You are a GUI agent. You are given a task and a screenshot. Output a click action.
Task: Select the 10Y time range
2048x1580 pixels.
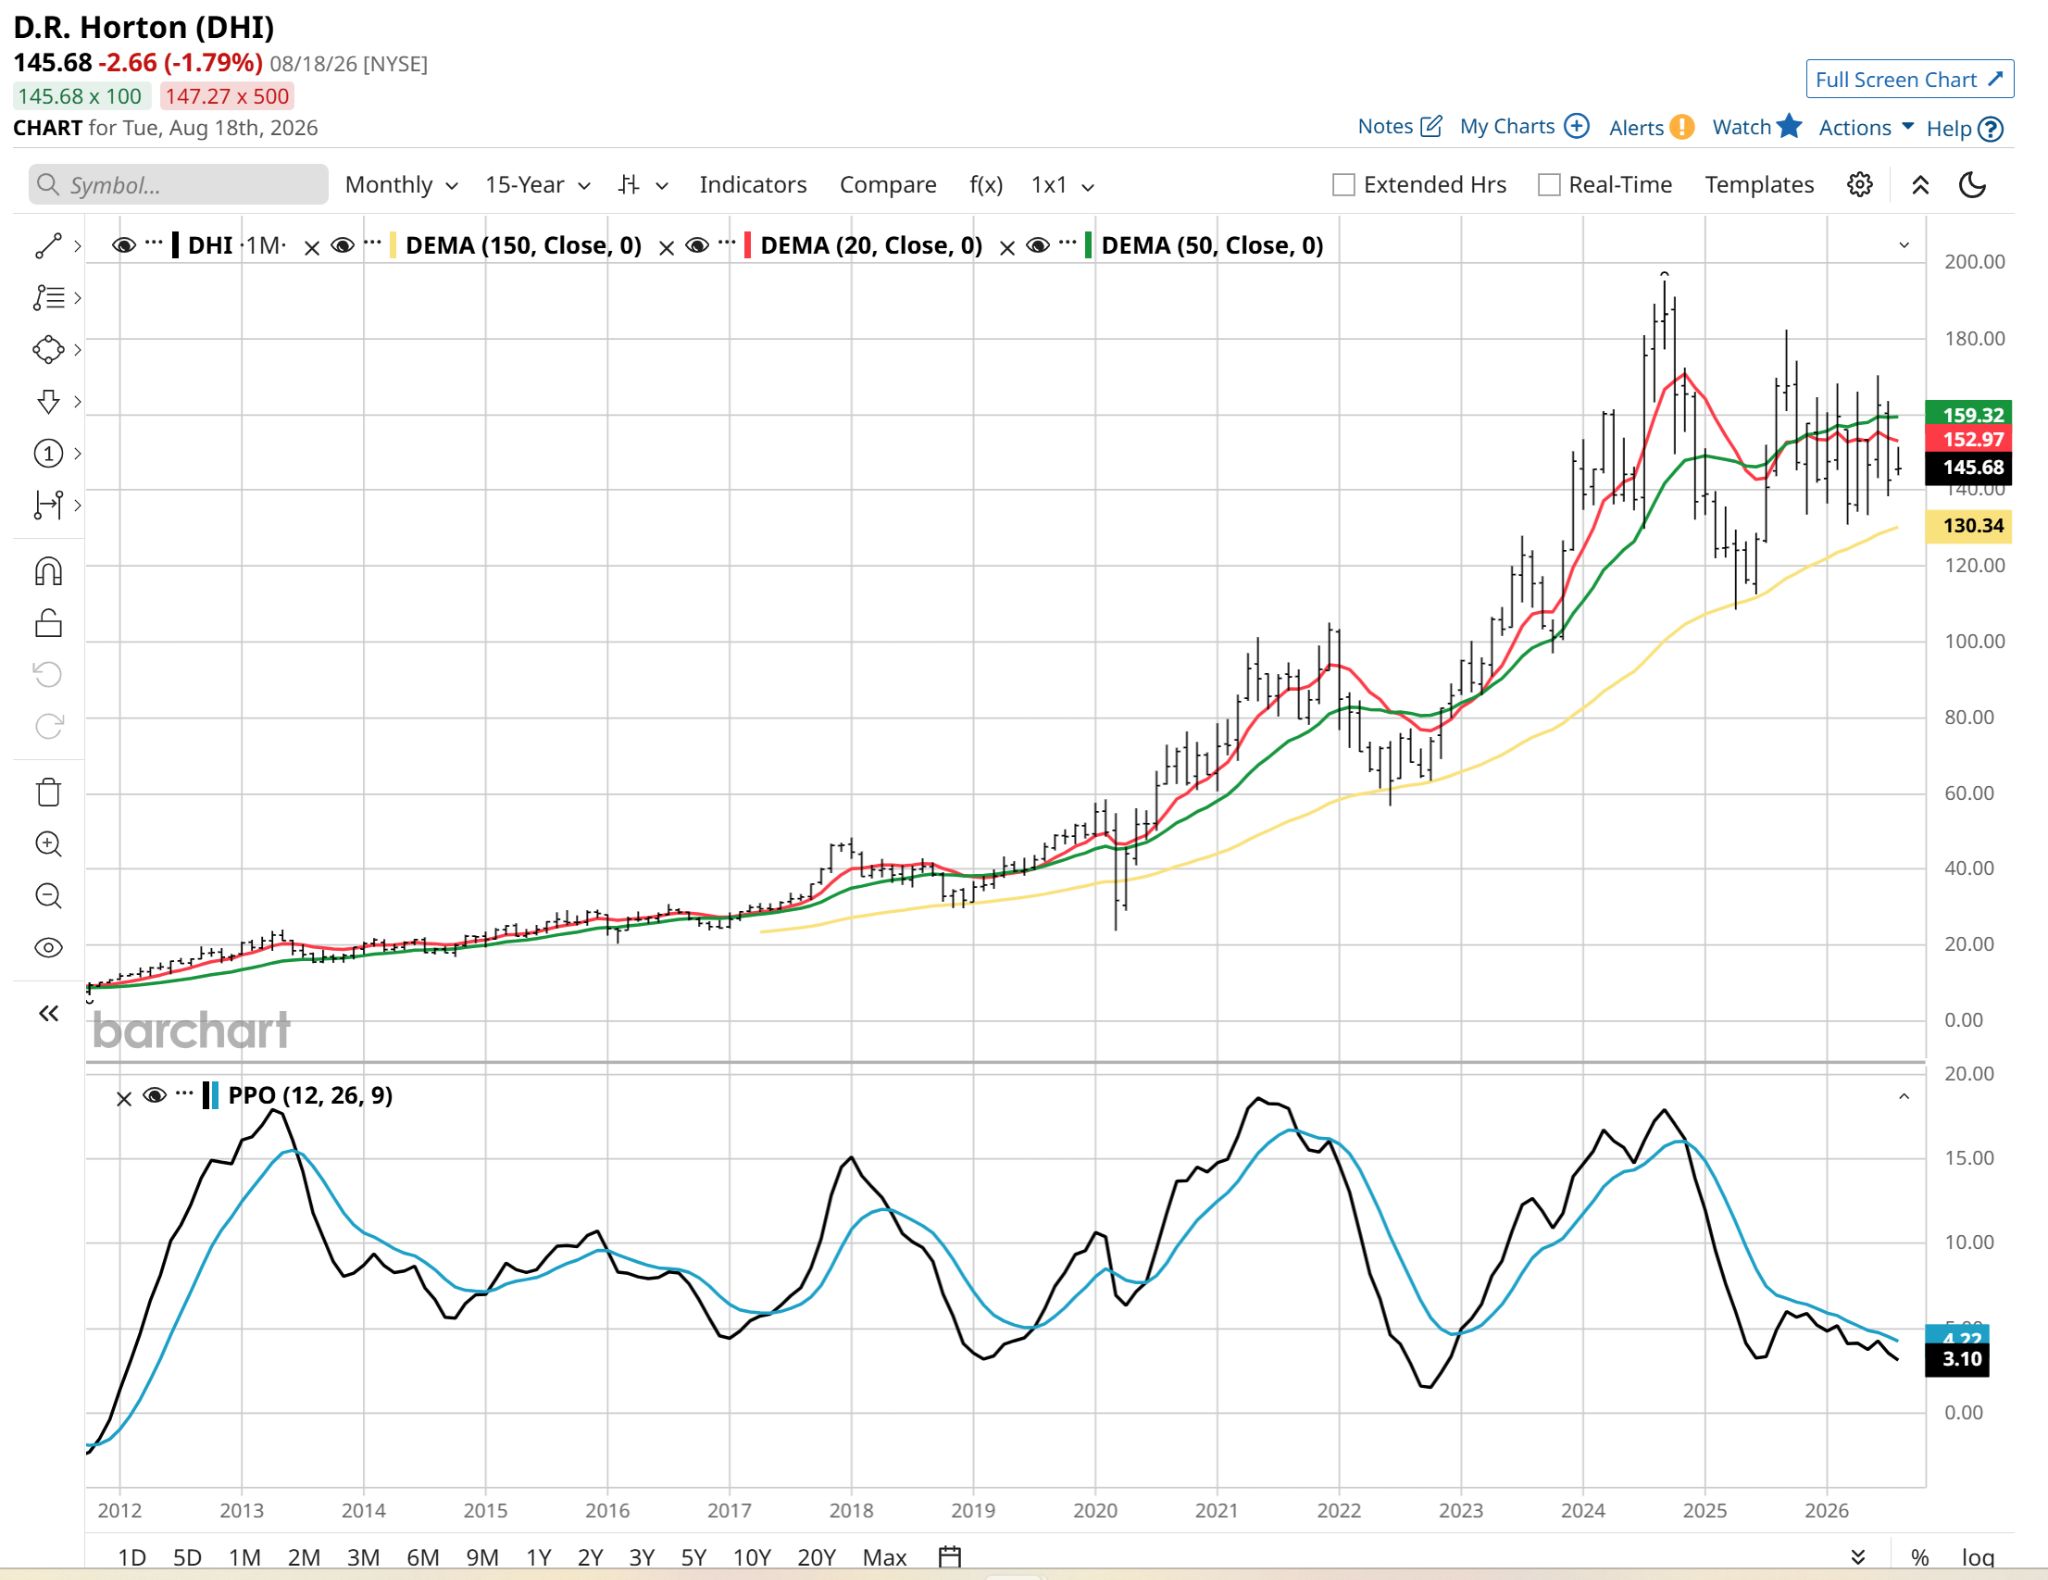click(752, 1557)
